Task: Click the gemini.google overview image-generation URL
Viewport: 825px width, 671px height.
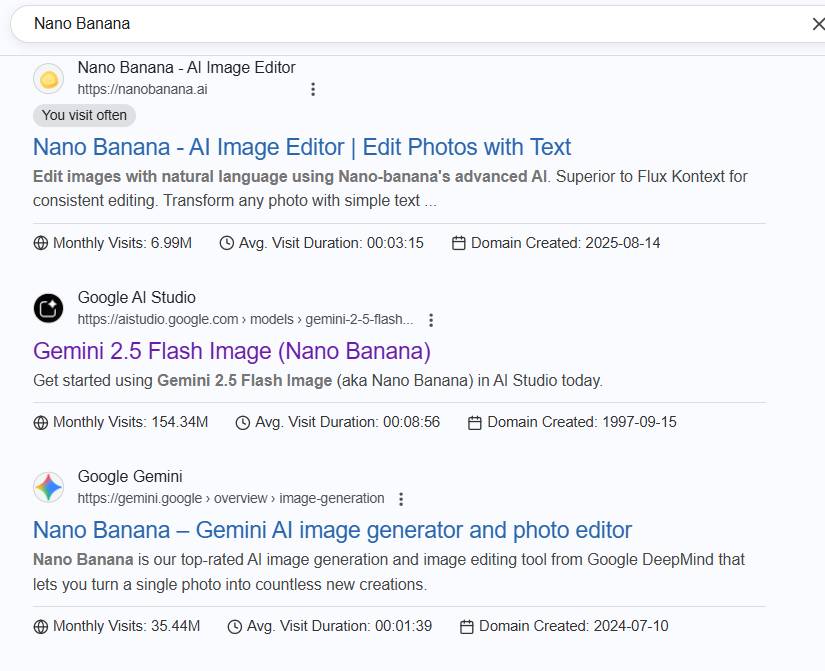Action: [x=231, y=498]
